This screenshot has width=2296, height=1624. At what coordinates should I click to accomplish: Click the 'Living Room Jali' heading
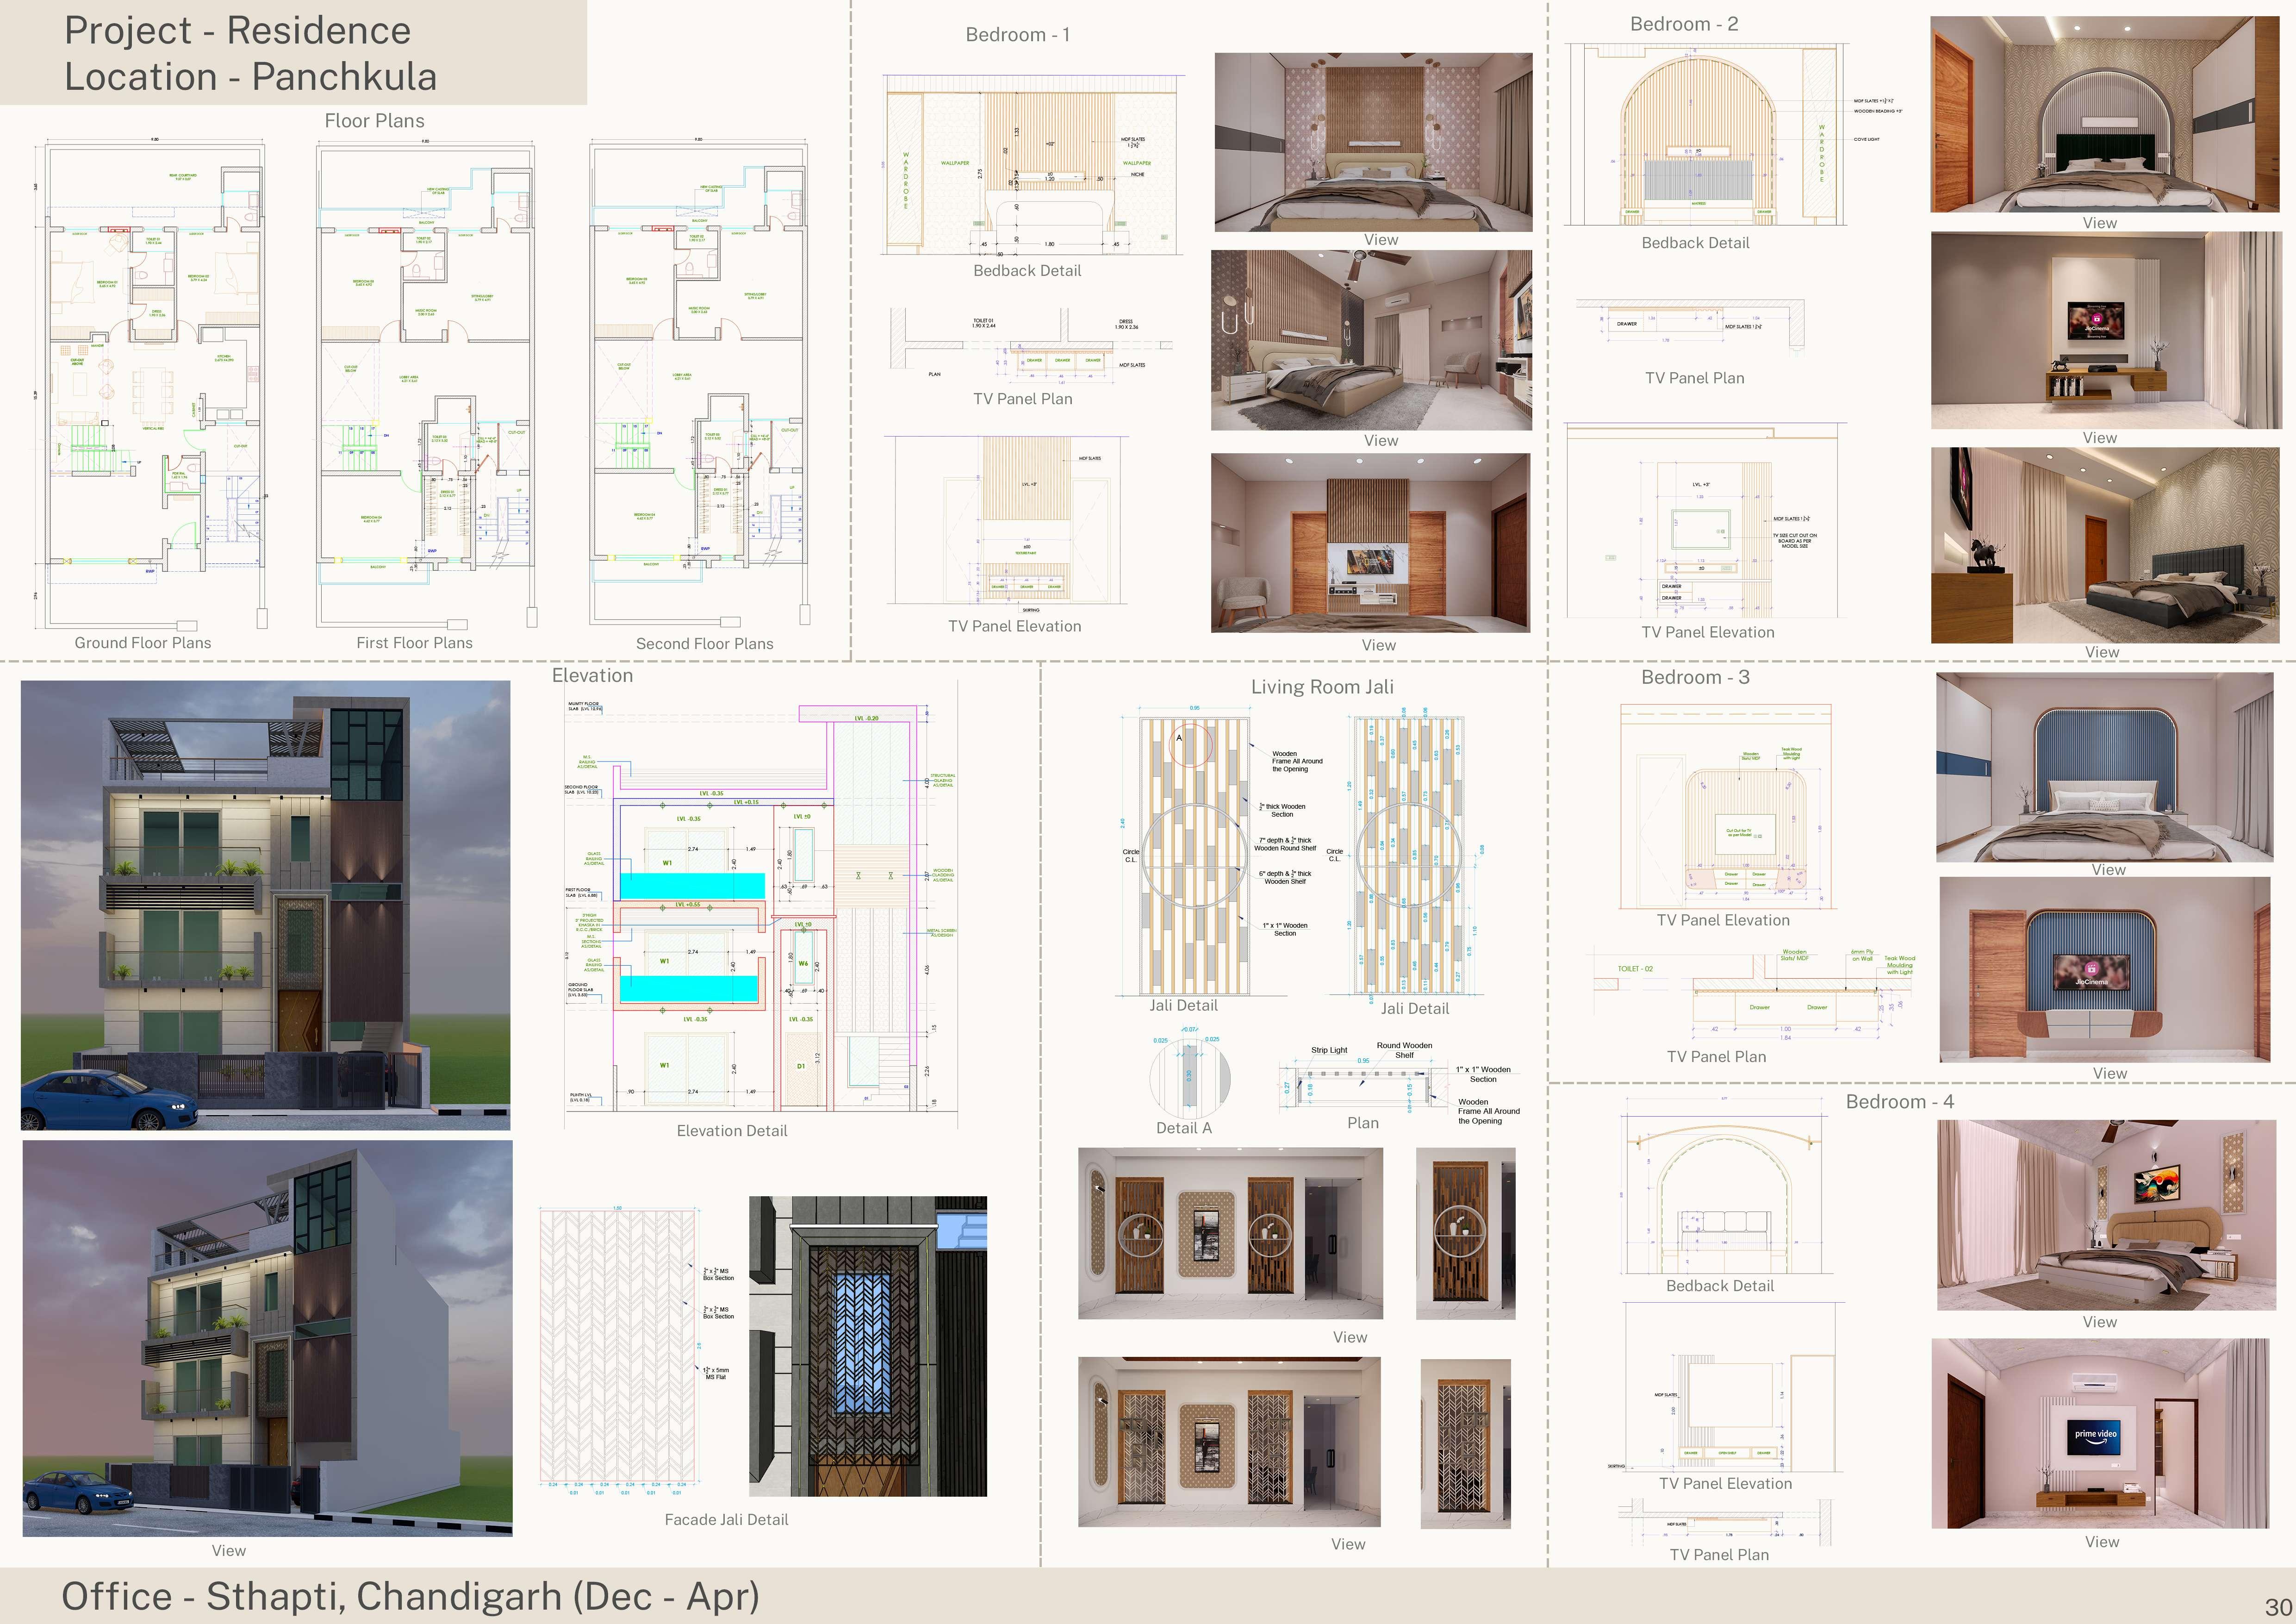pyautogui.click(x=1321, y=687)
